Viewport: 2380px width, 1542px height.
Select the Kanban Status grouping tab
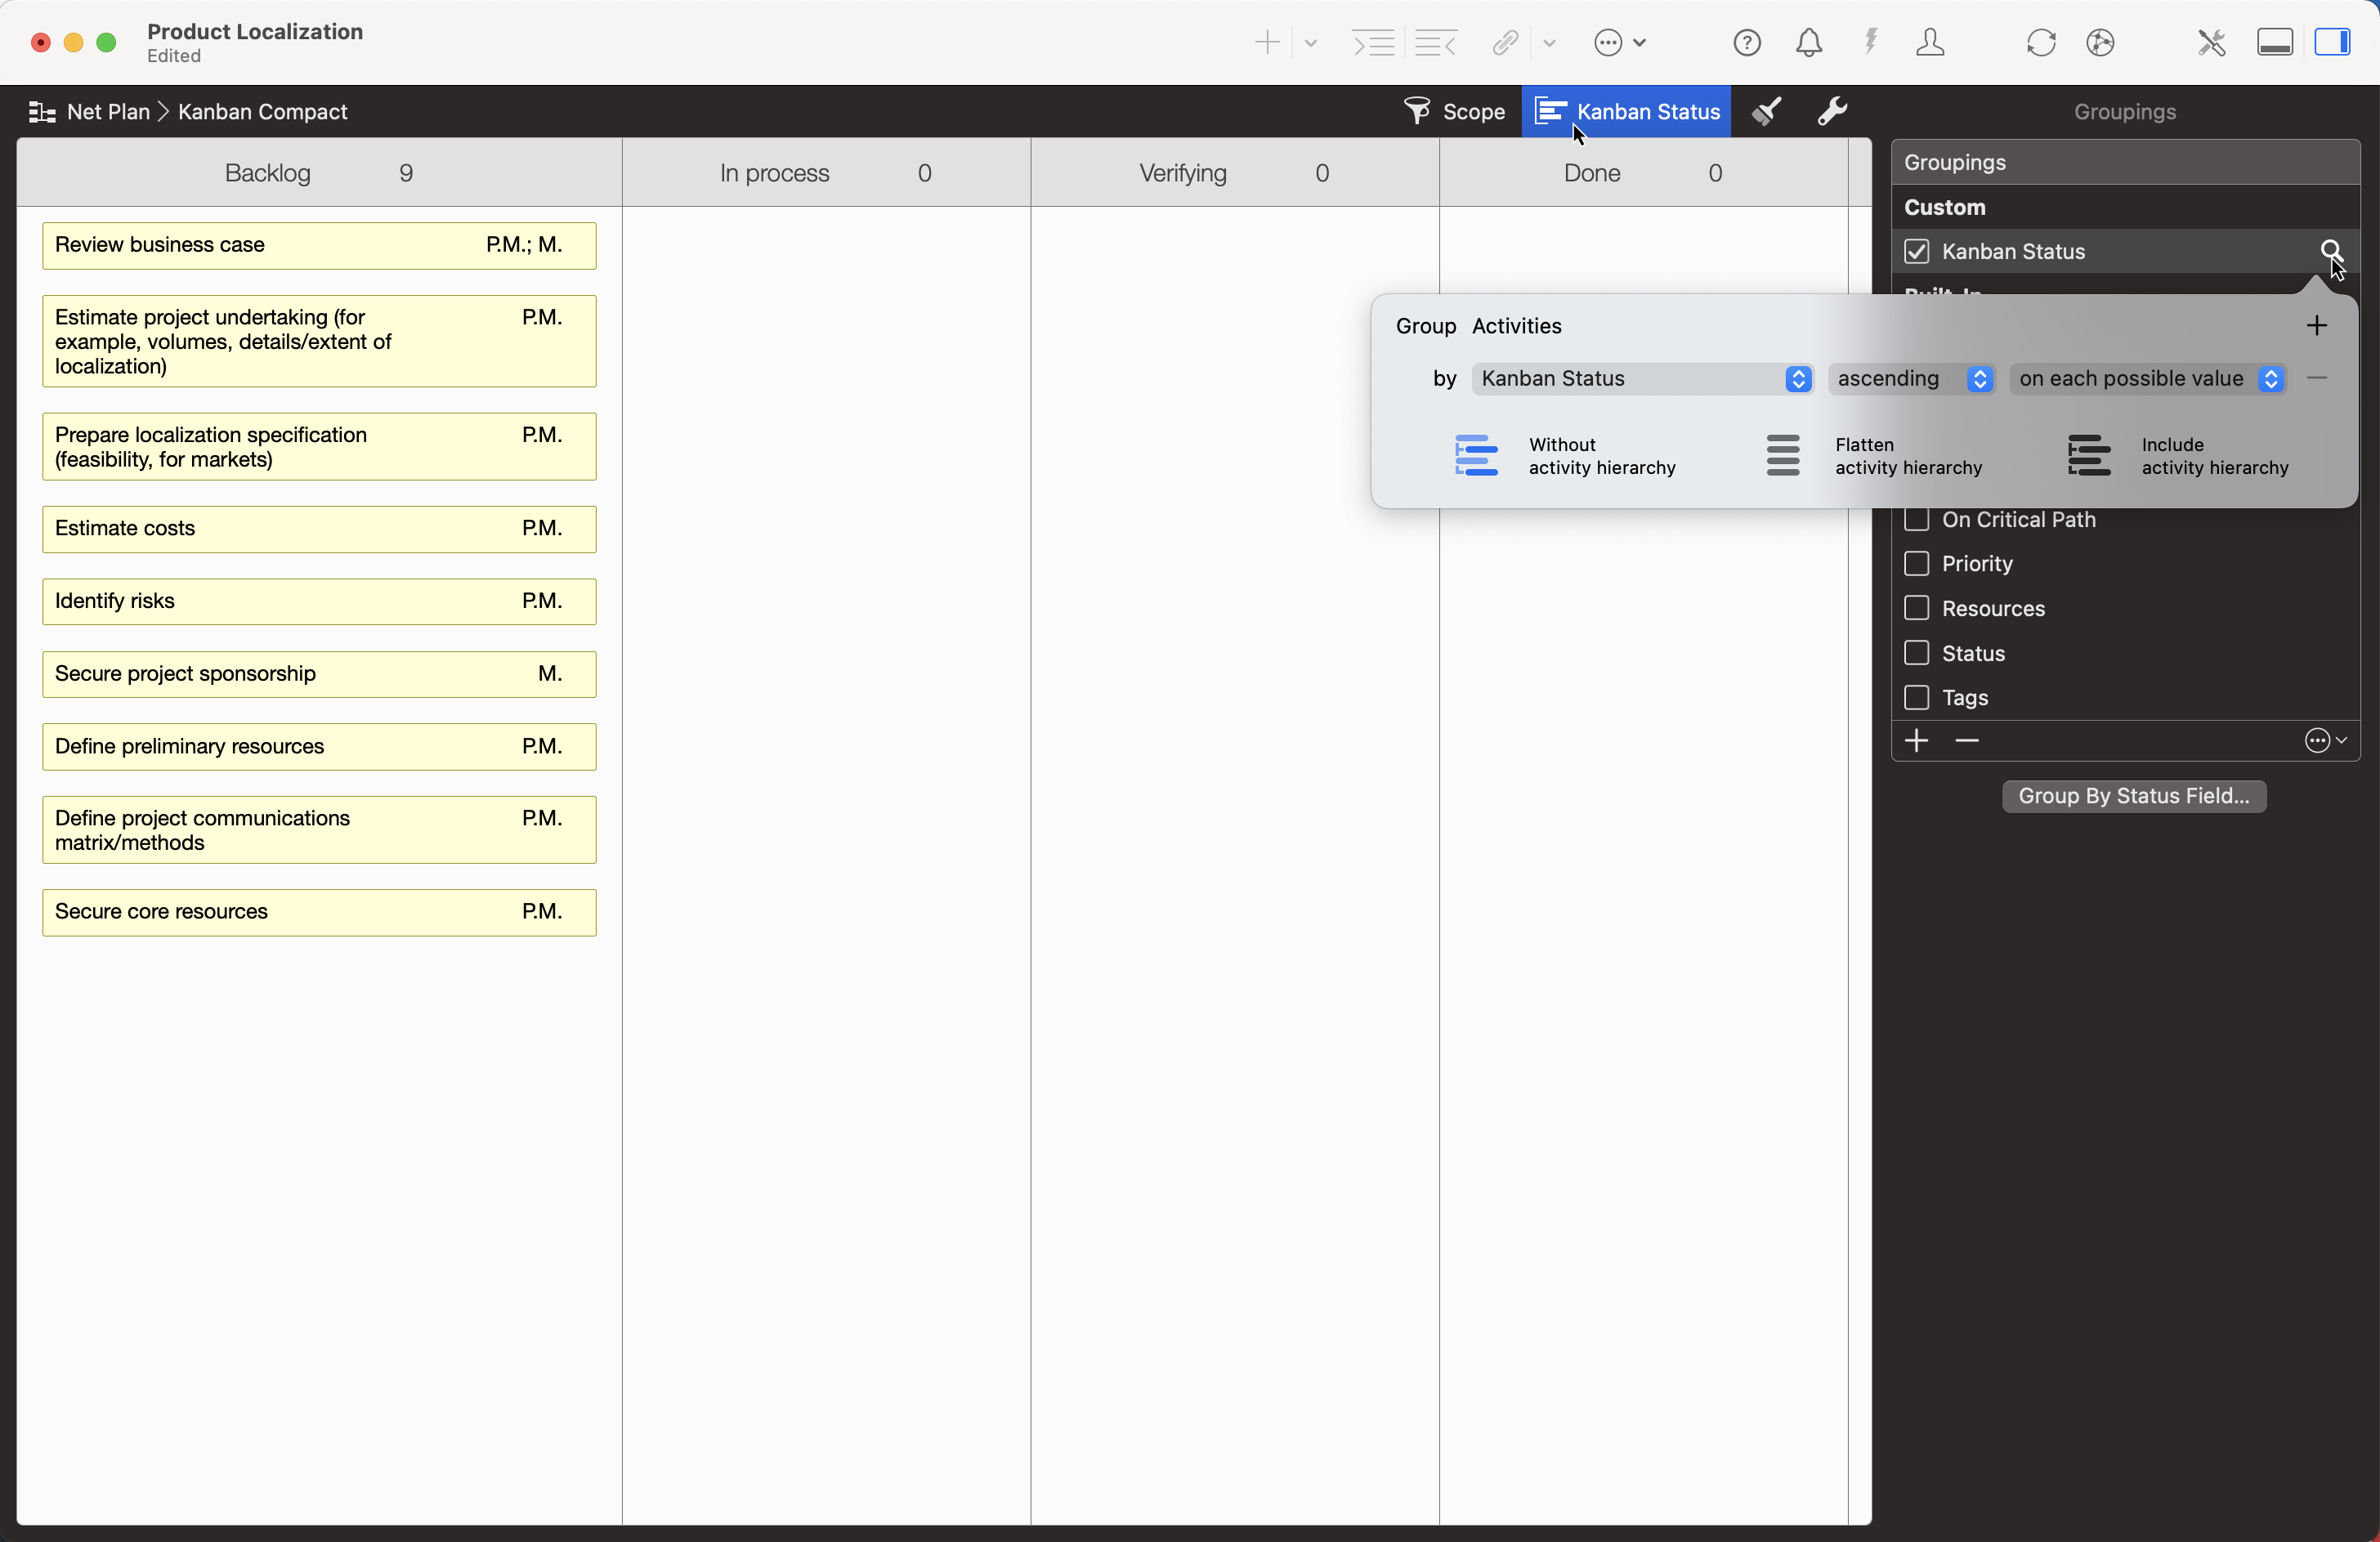[x=1626, y=111]
